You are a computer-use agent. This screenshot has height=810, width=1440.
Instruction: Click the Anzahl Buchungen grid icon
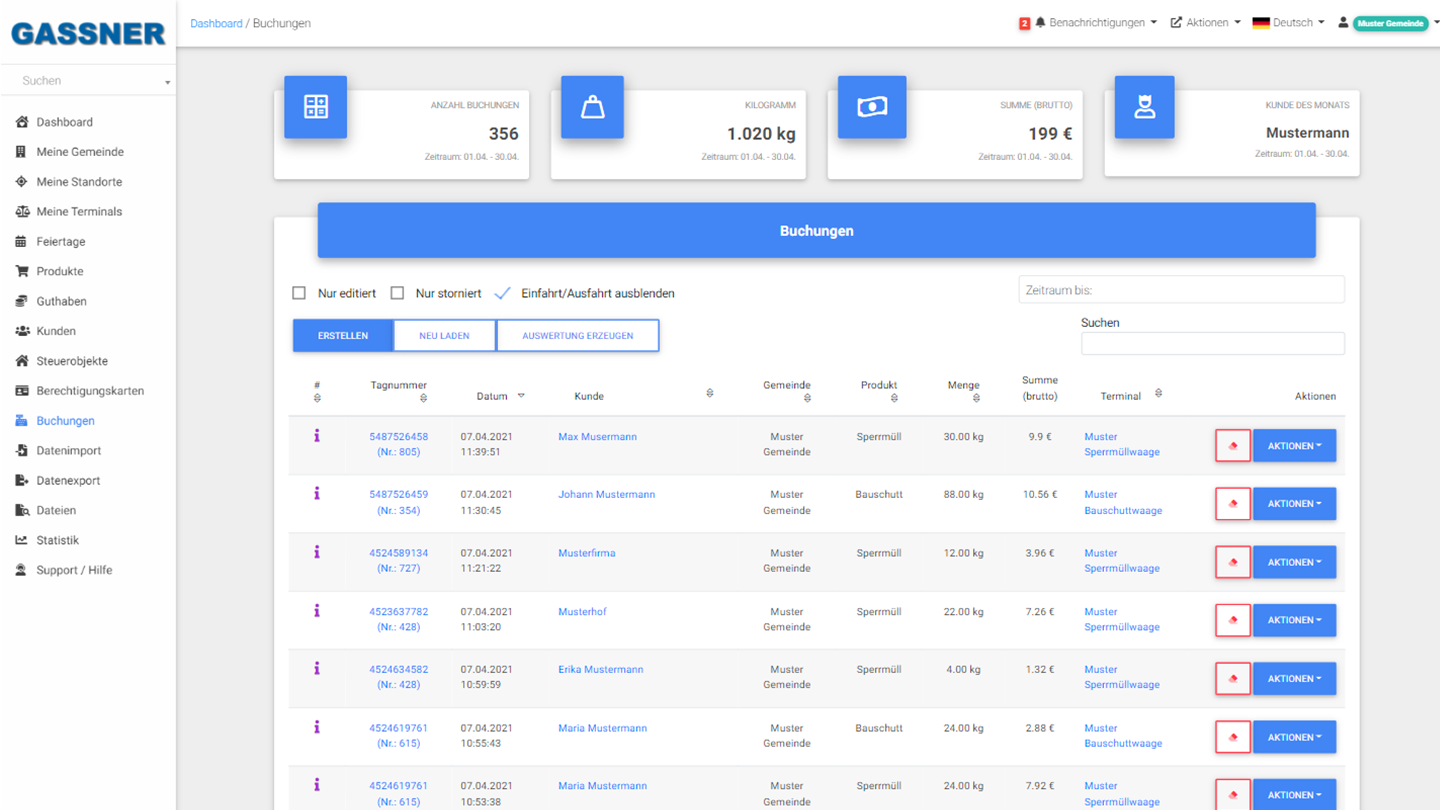pos(316,107)
